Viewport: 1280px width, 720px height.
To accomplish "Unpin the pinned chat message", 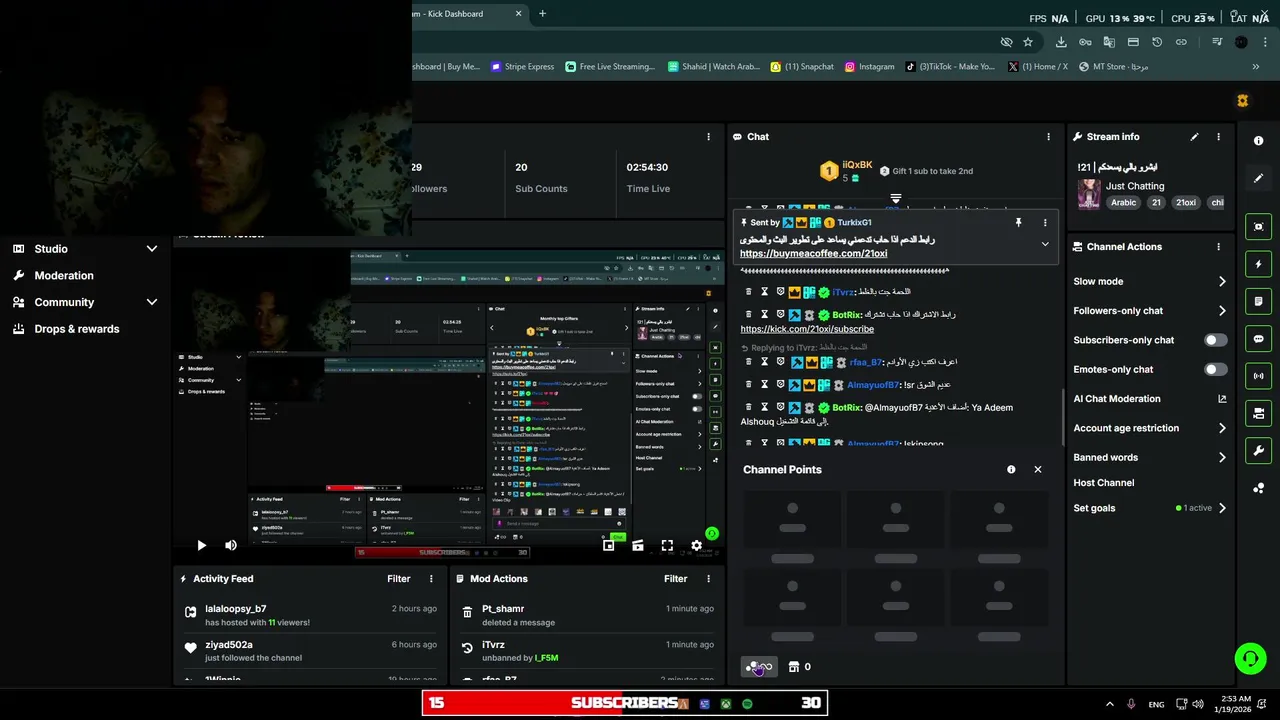I will pos(1018,223).
